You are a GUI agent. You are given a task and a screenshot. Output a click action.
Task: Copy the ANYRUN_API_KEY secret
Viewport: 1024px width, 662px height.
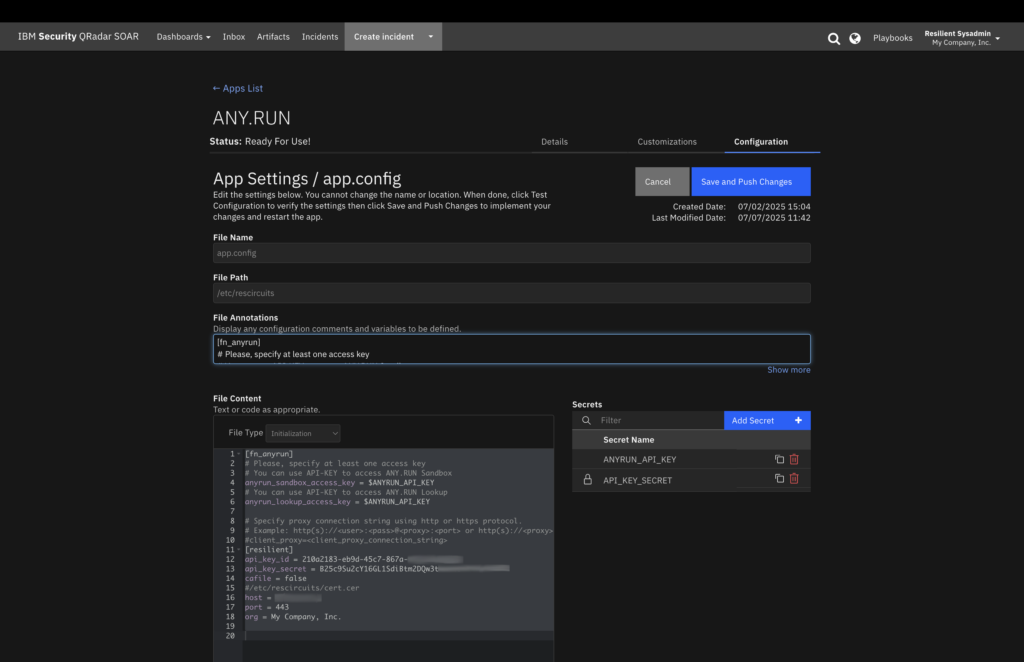tap(779, 459)
